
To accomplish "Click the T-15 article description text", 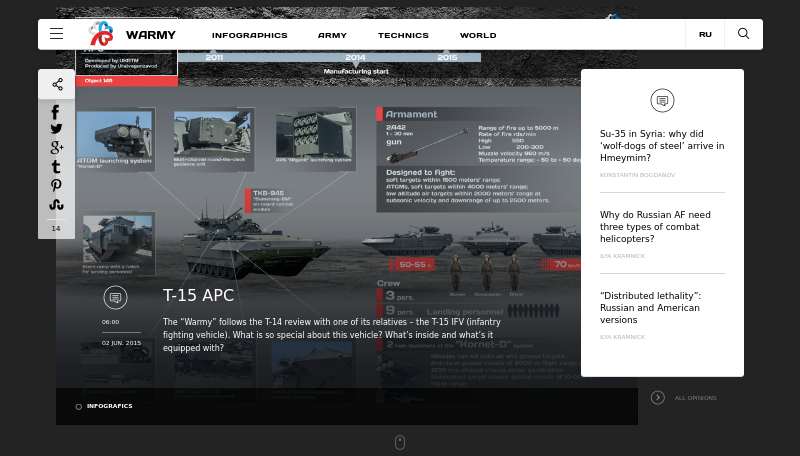I will pos(332,335).
